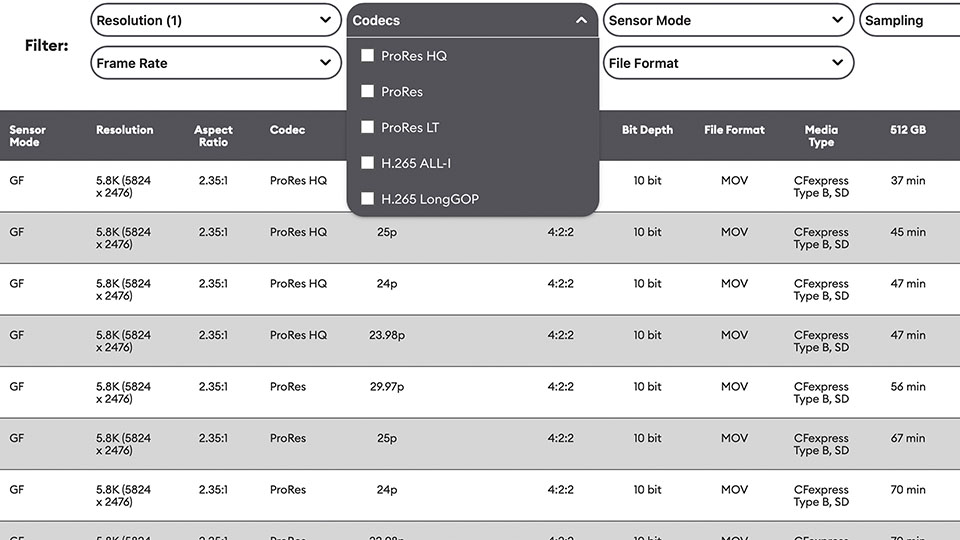The image size is (960, 540).
Task: Click the Filter: label
Action: point(47,45)
